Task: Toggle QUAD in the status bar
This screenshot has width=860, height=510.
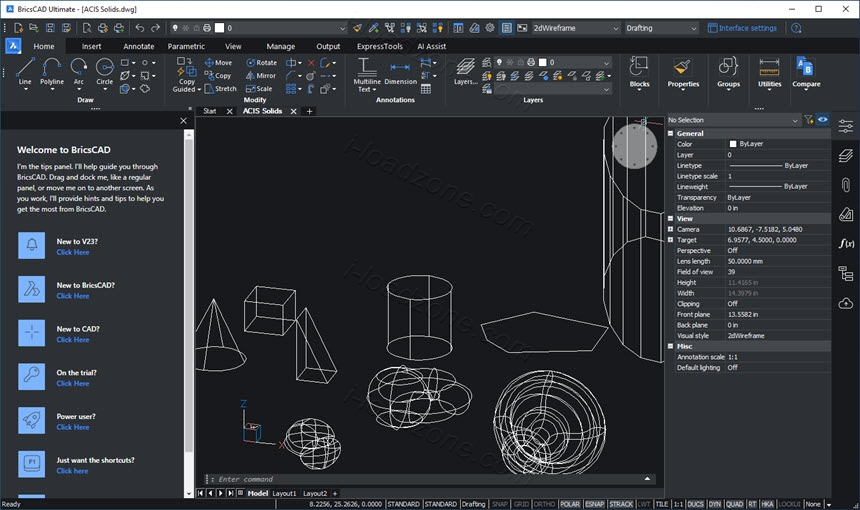Action: 734,504
